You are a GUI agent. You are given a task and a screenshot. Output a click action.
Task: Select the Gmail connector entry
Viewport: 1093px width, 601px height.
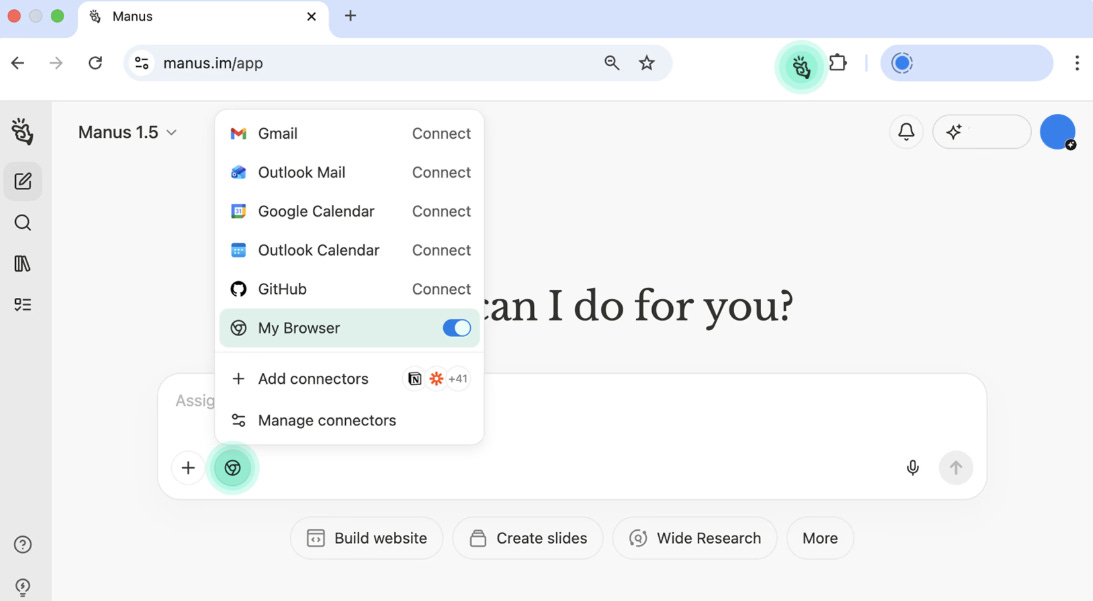point(349,133)
